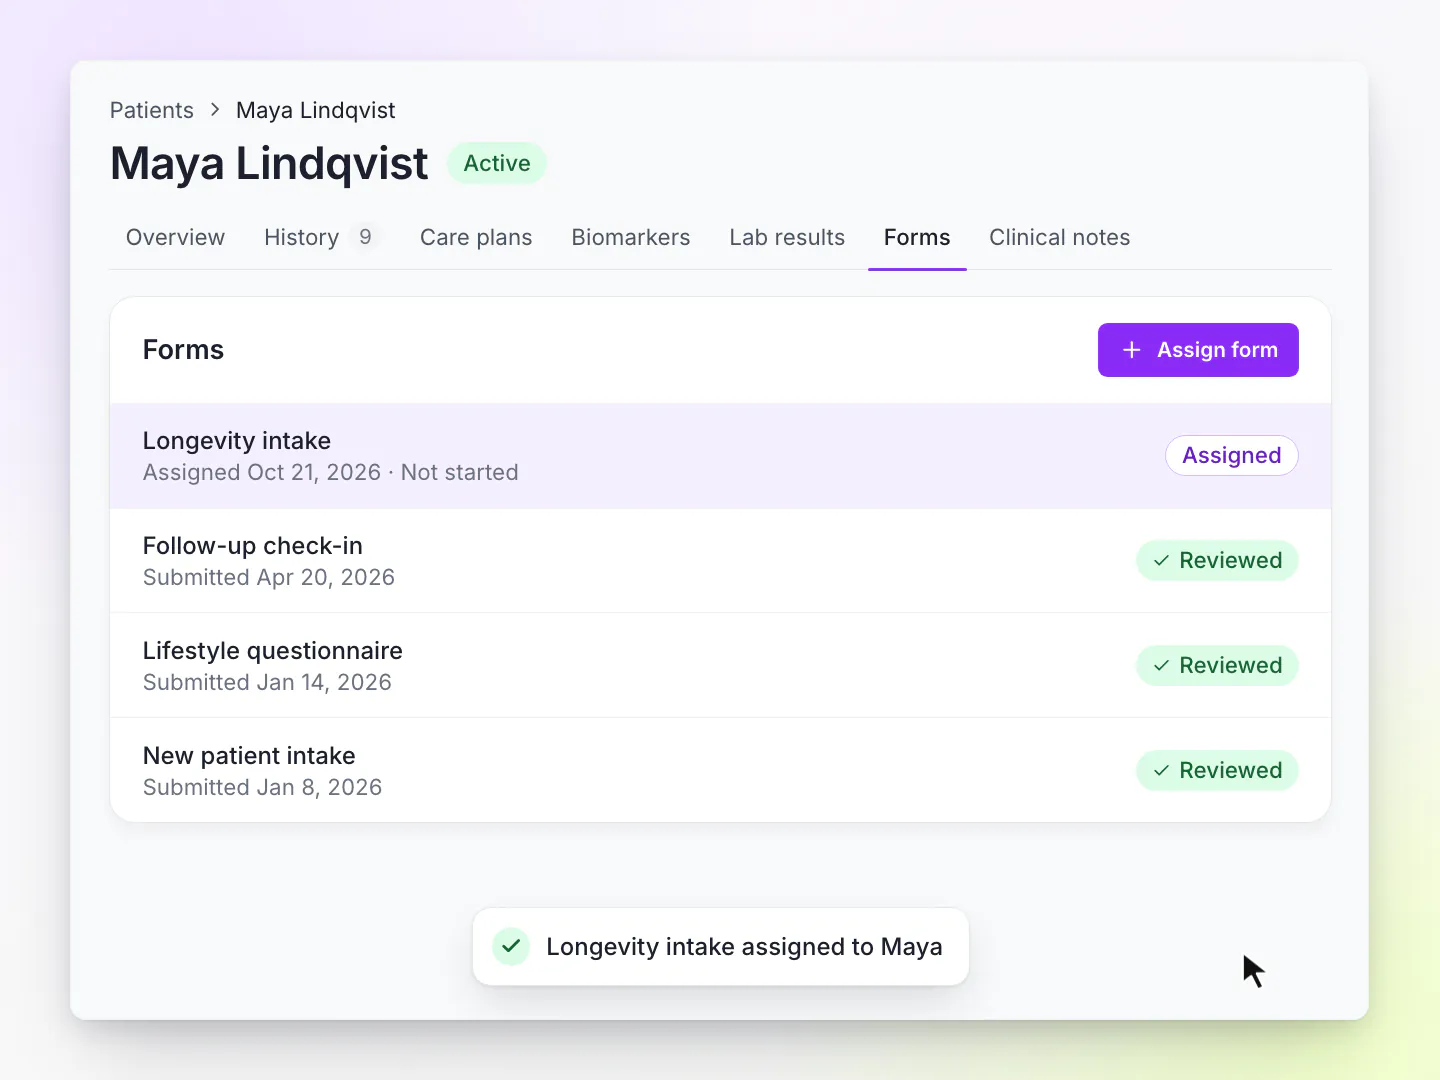Image resolution: width=1440 pixels, height=1080 pixels.
Task: Click the Maya Lindqvist breadcrumb item
Action: (x=316, y=110)
